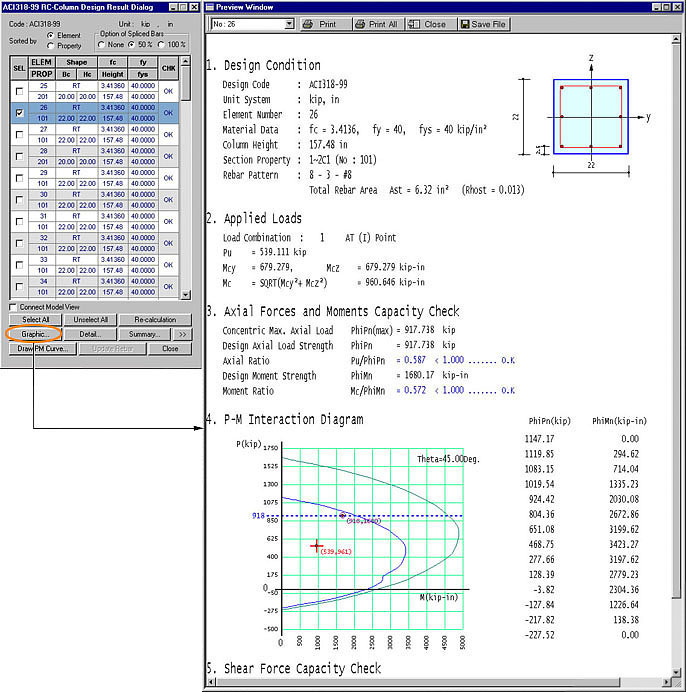686x692 pixels.
Task: Sort by Property radio option
Action: point(51,46)
